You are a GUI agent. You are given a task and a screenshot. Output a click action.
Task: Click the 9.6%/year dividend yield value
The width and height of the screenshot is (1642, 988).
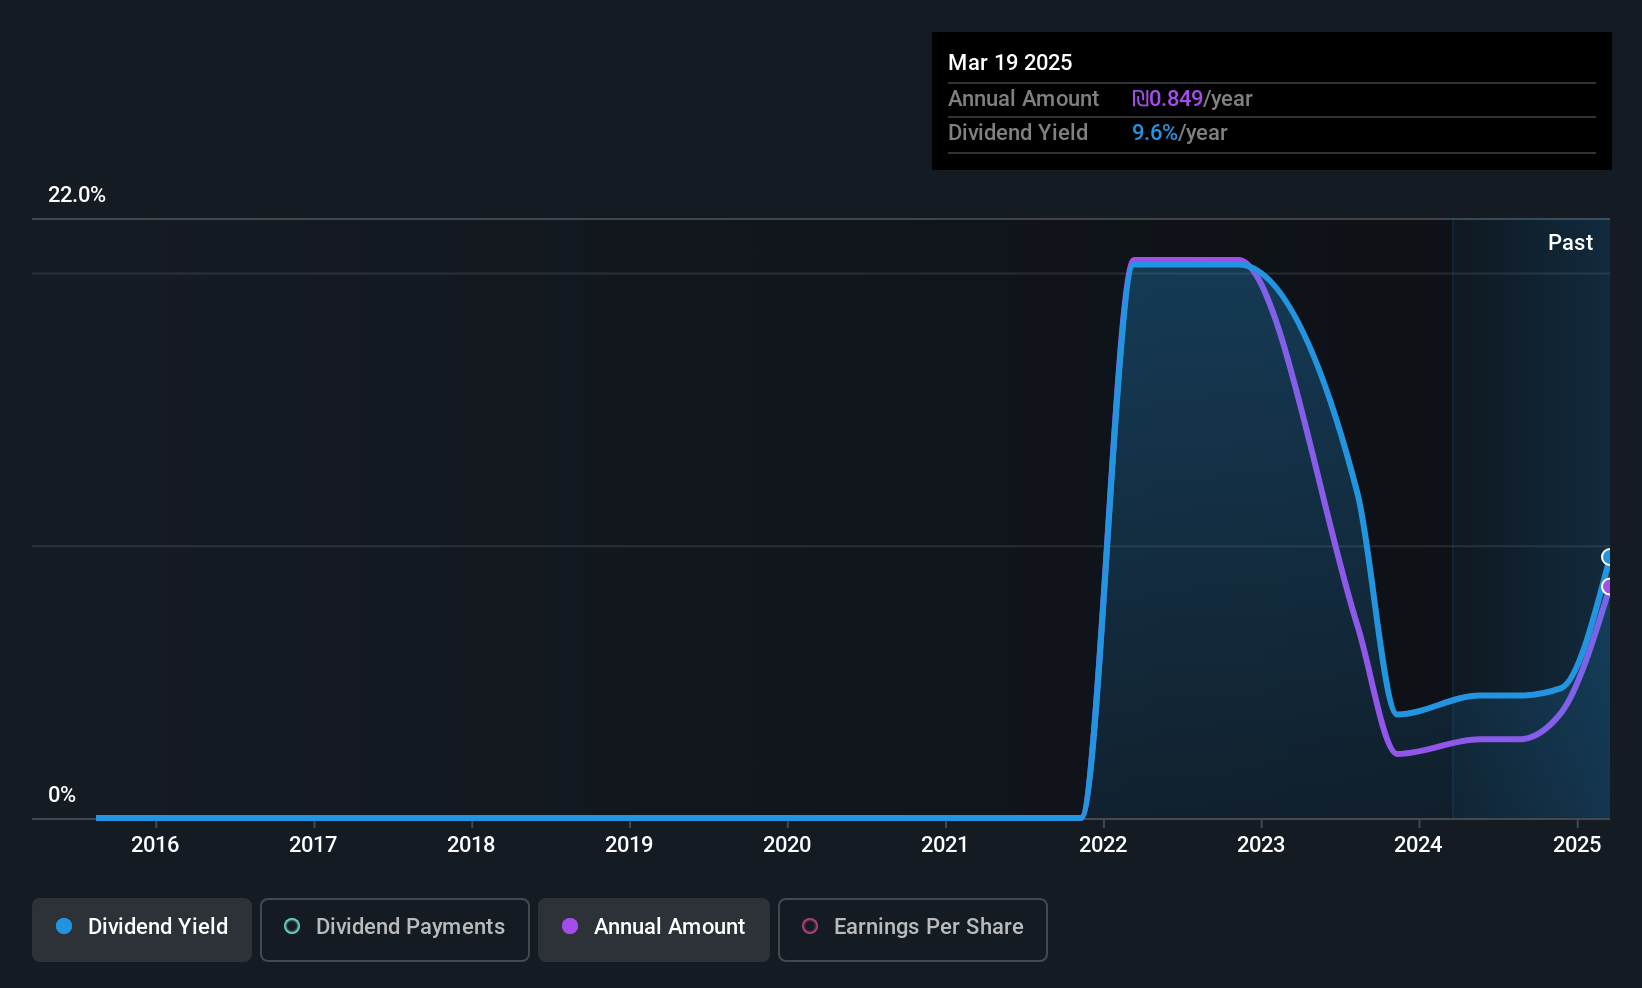(x=1180, y=133)
